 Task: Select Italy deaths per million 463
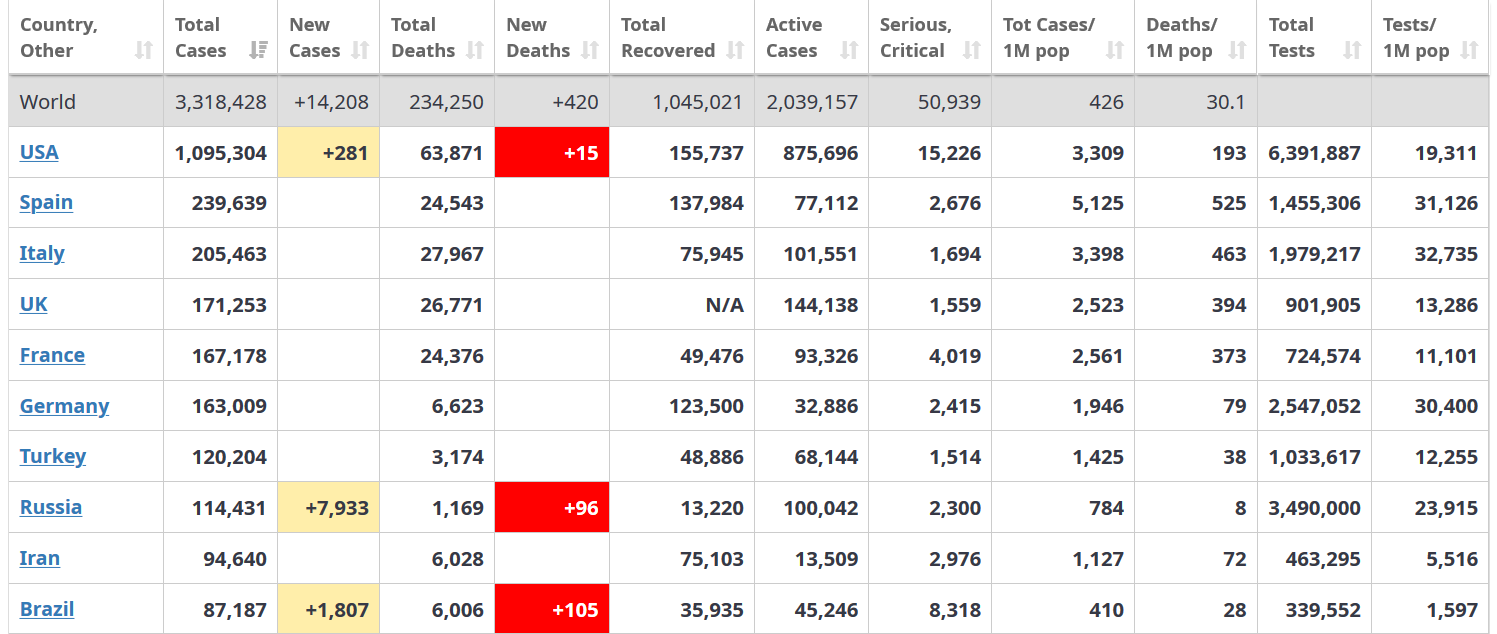tap(1229, 254)
